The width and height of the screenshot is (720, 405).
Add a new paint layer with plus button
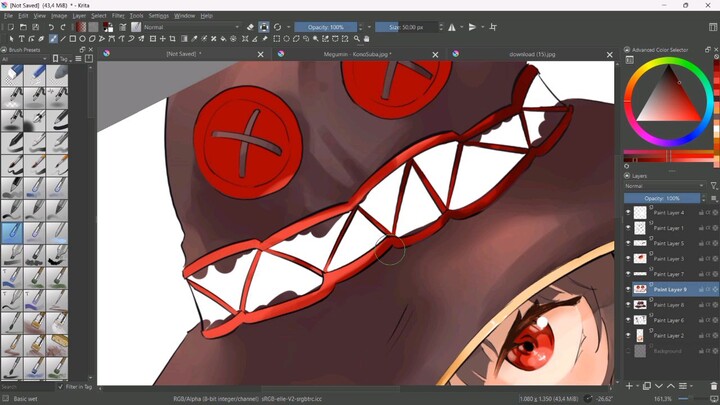pos(629,386)
